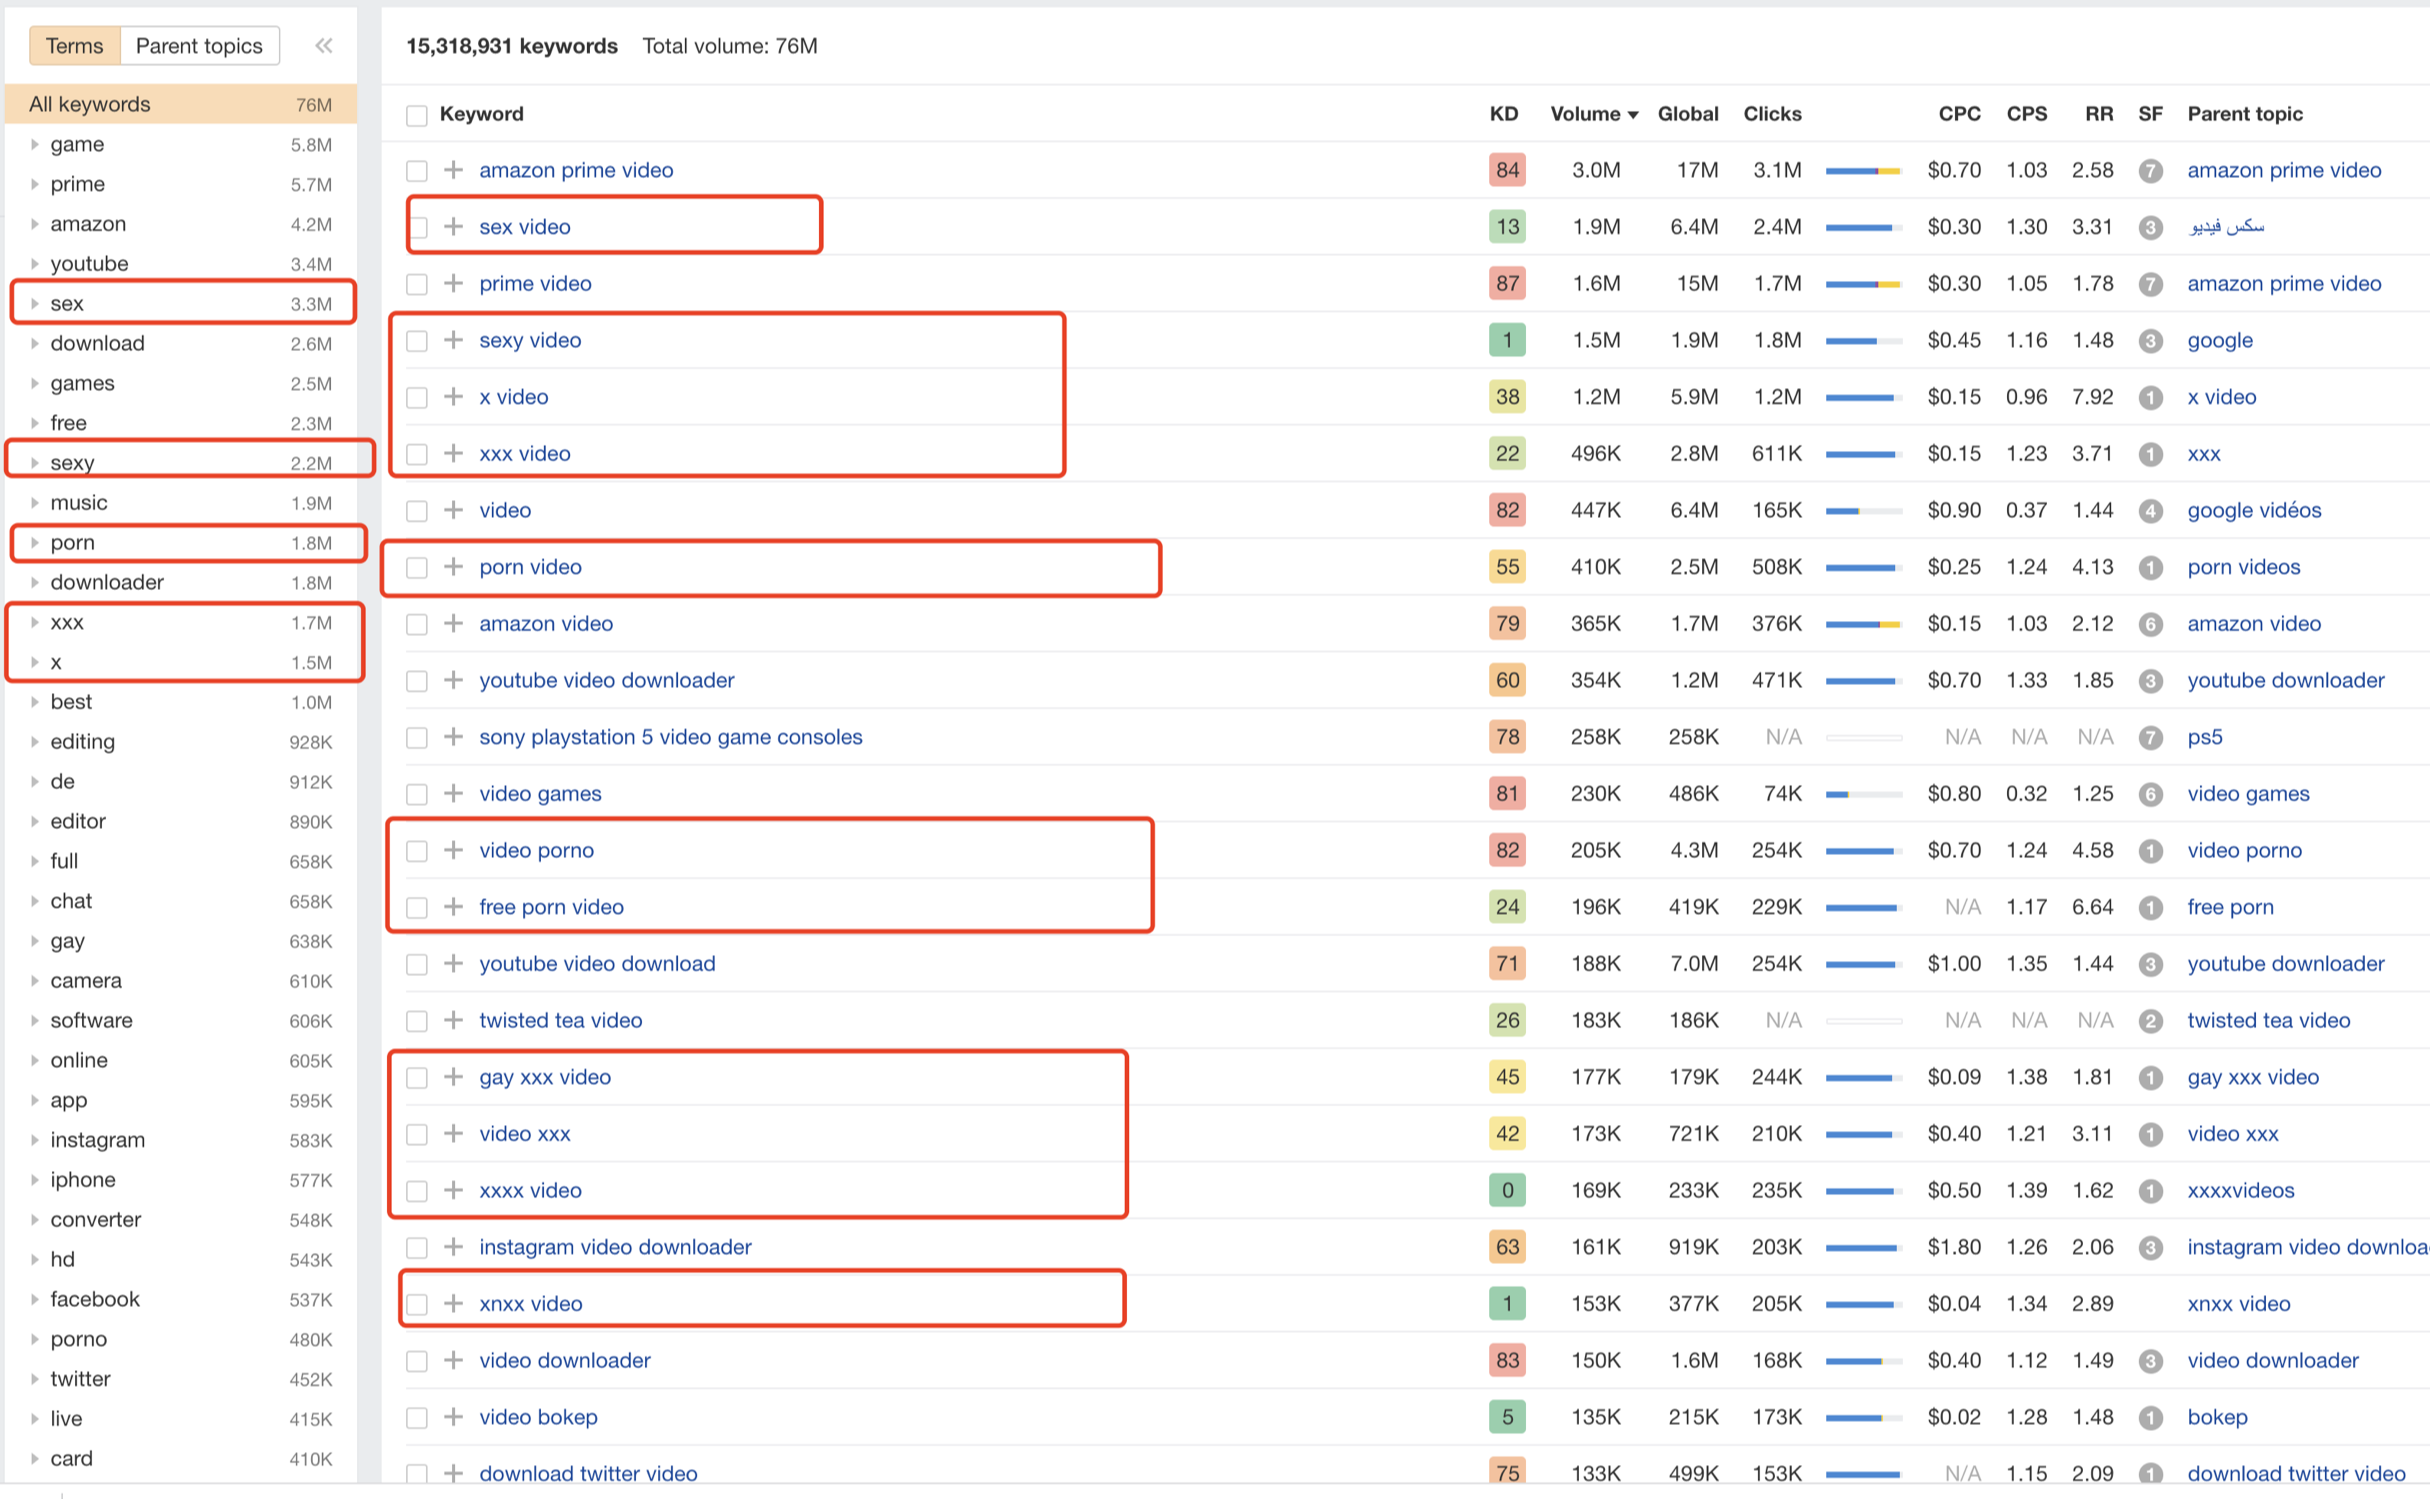Add prime video keyword using its plus icon
This screenshot has width=2430, height=1499.
coord(453,283)
